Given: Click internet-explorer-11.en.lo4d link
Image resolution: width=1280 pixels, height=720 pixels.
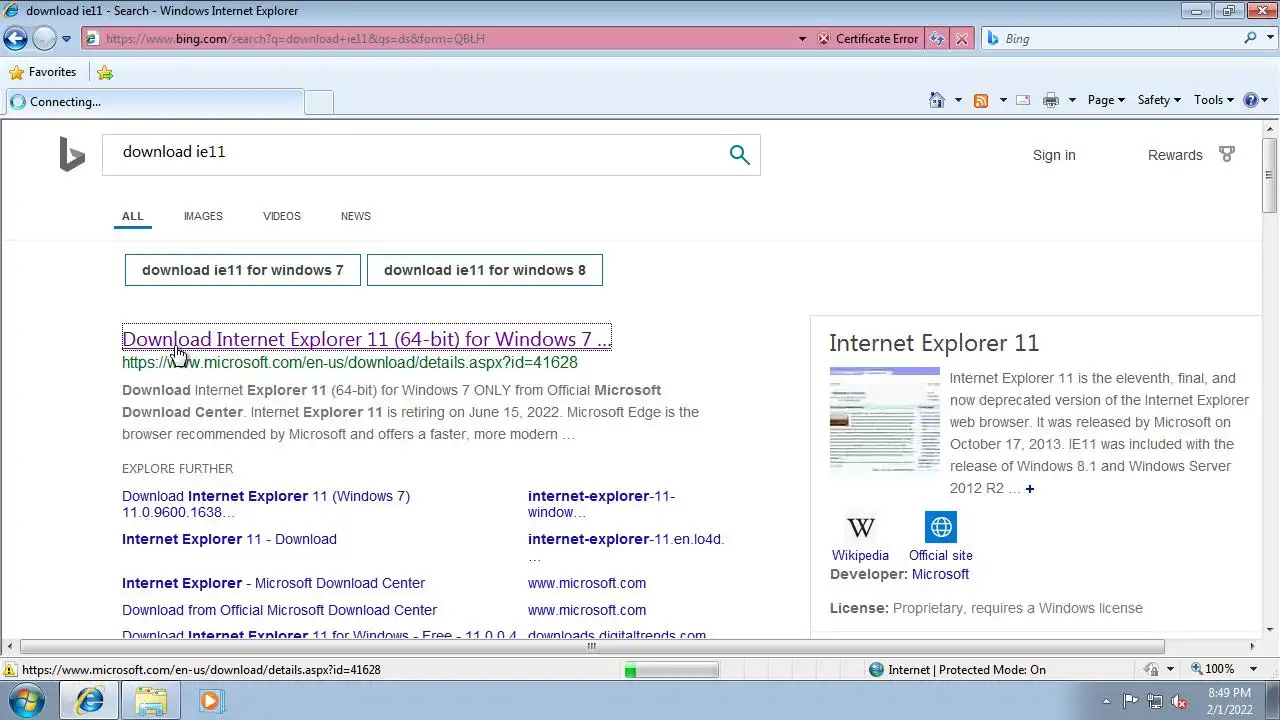Looking at the screenshot, I should [x=626, y=539].
